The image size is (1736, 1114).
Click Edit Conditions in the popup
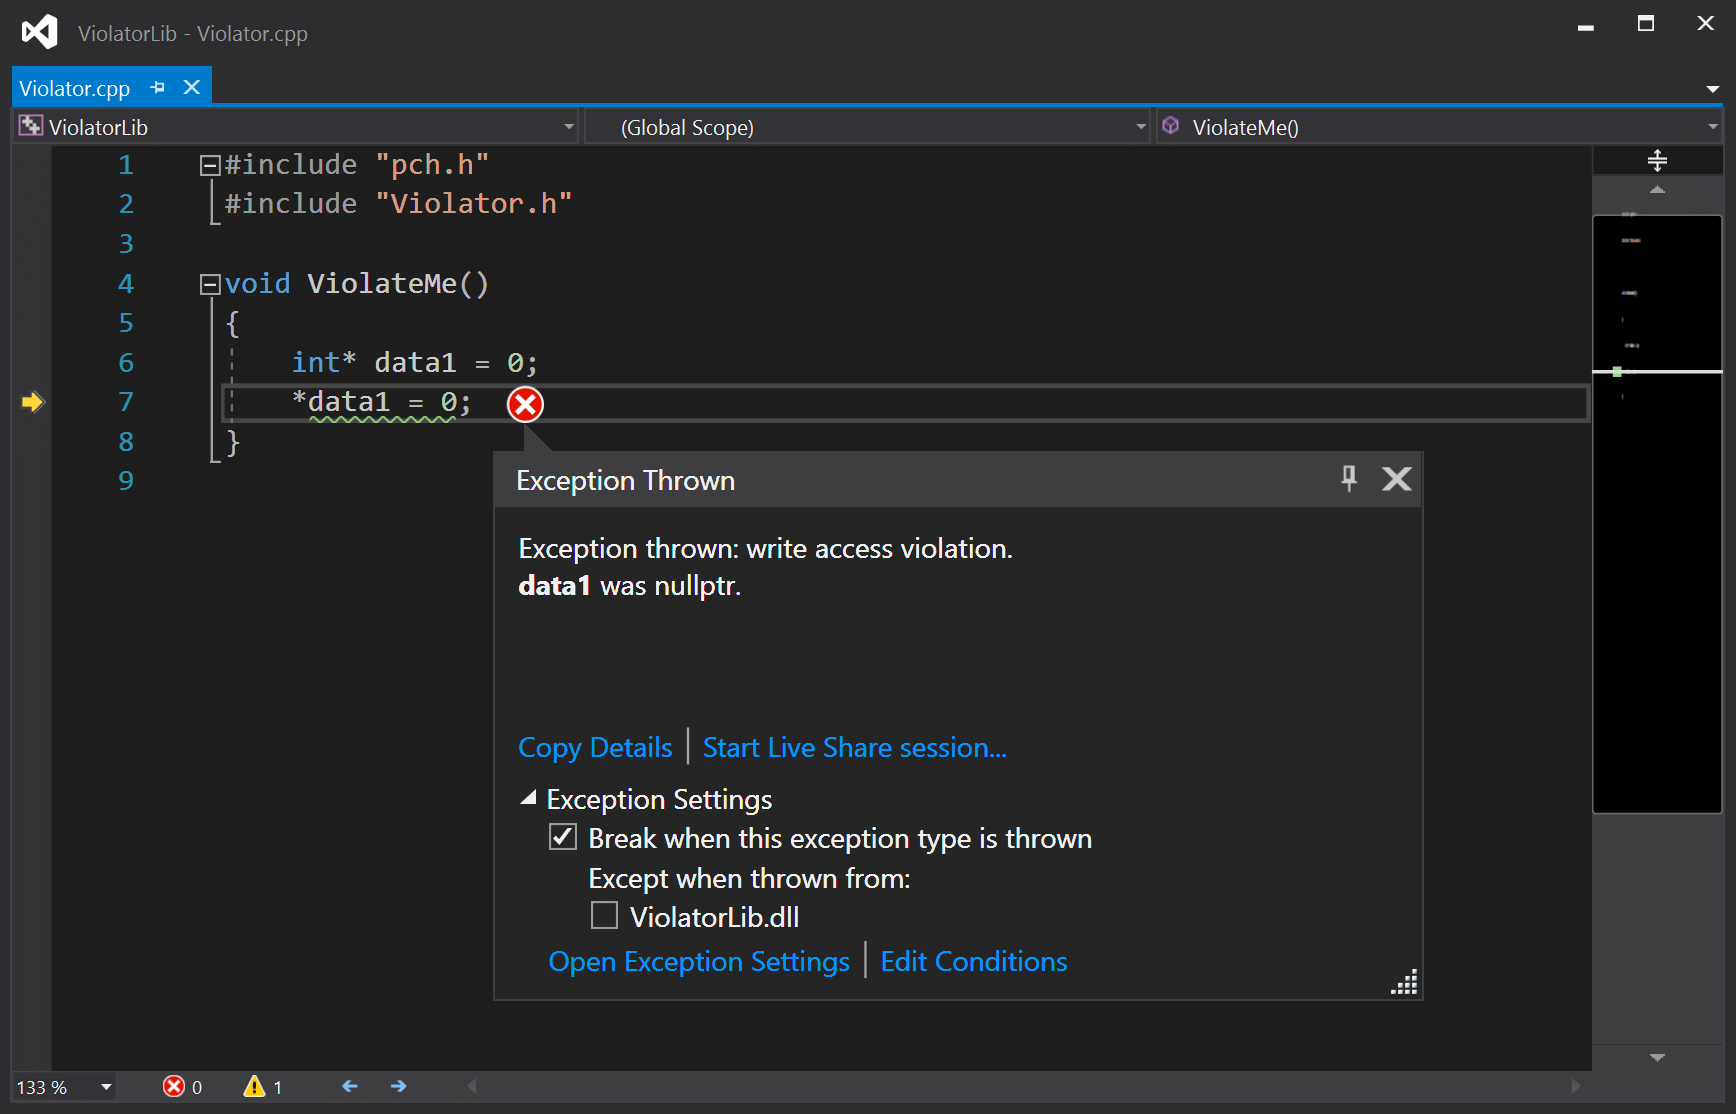[x=973, y=961]
